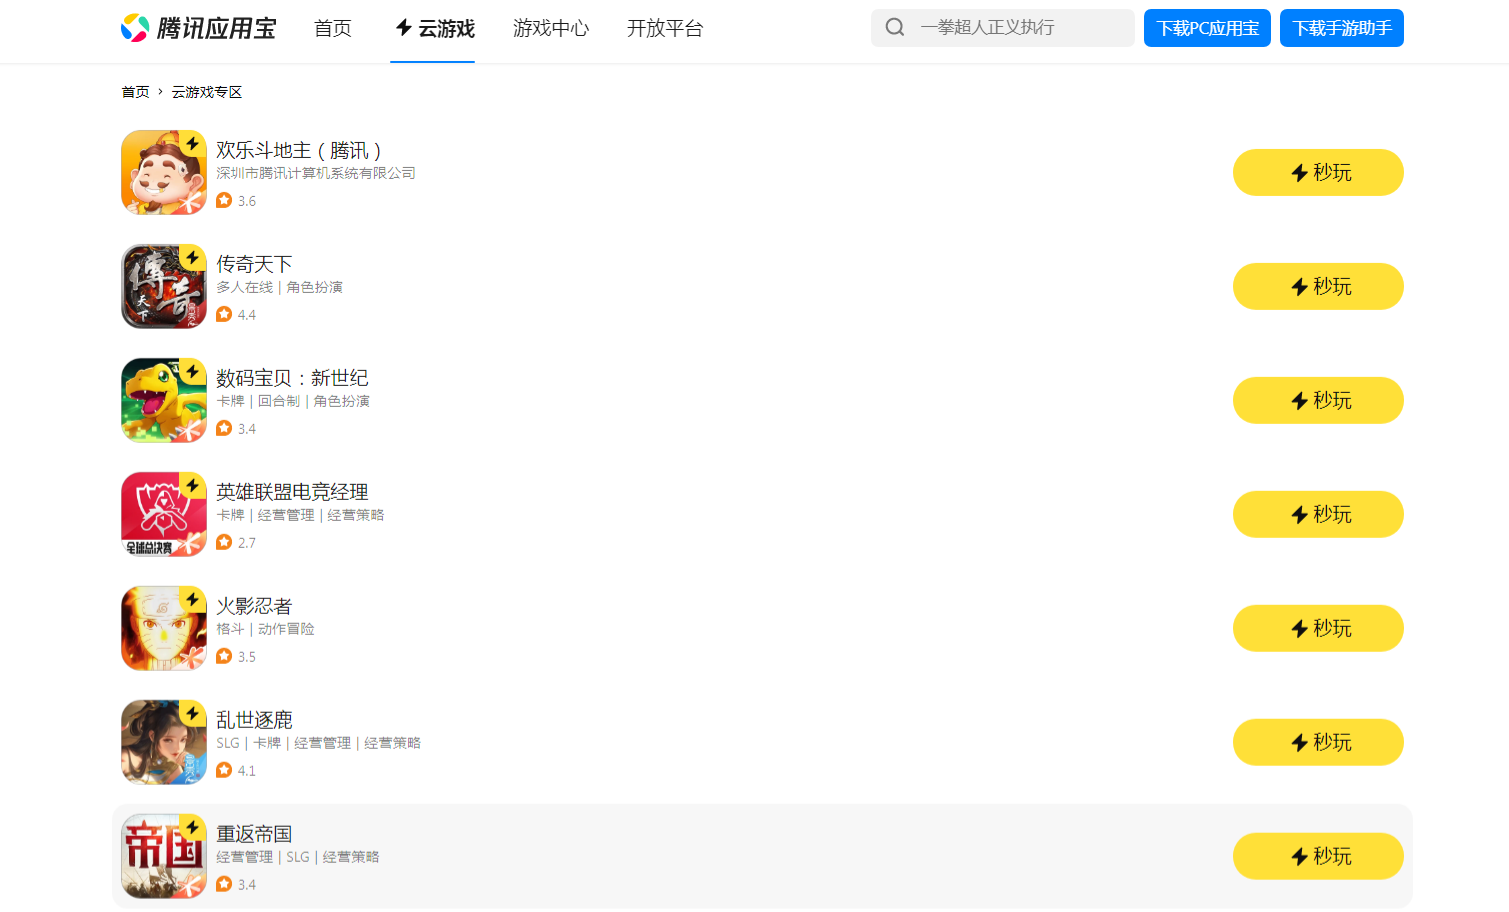This screenshot has width=1509, height=912.
Task: Click tags SLG | 卡牌 | 经营管理 | 经营策略
Action: pyautogui.click(x=318, y=743)
